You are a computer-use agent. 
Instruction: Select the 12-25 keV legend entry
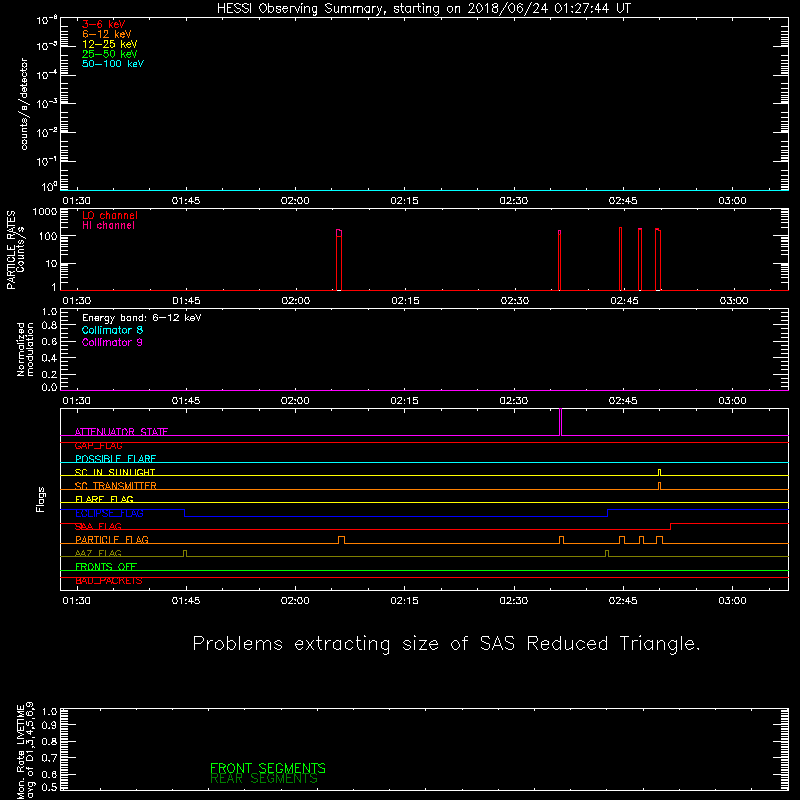click(x=109, y=44)
